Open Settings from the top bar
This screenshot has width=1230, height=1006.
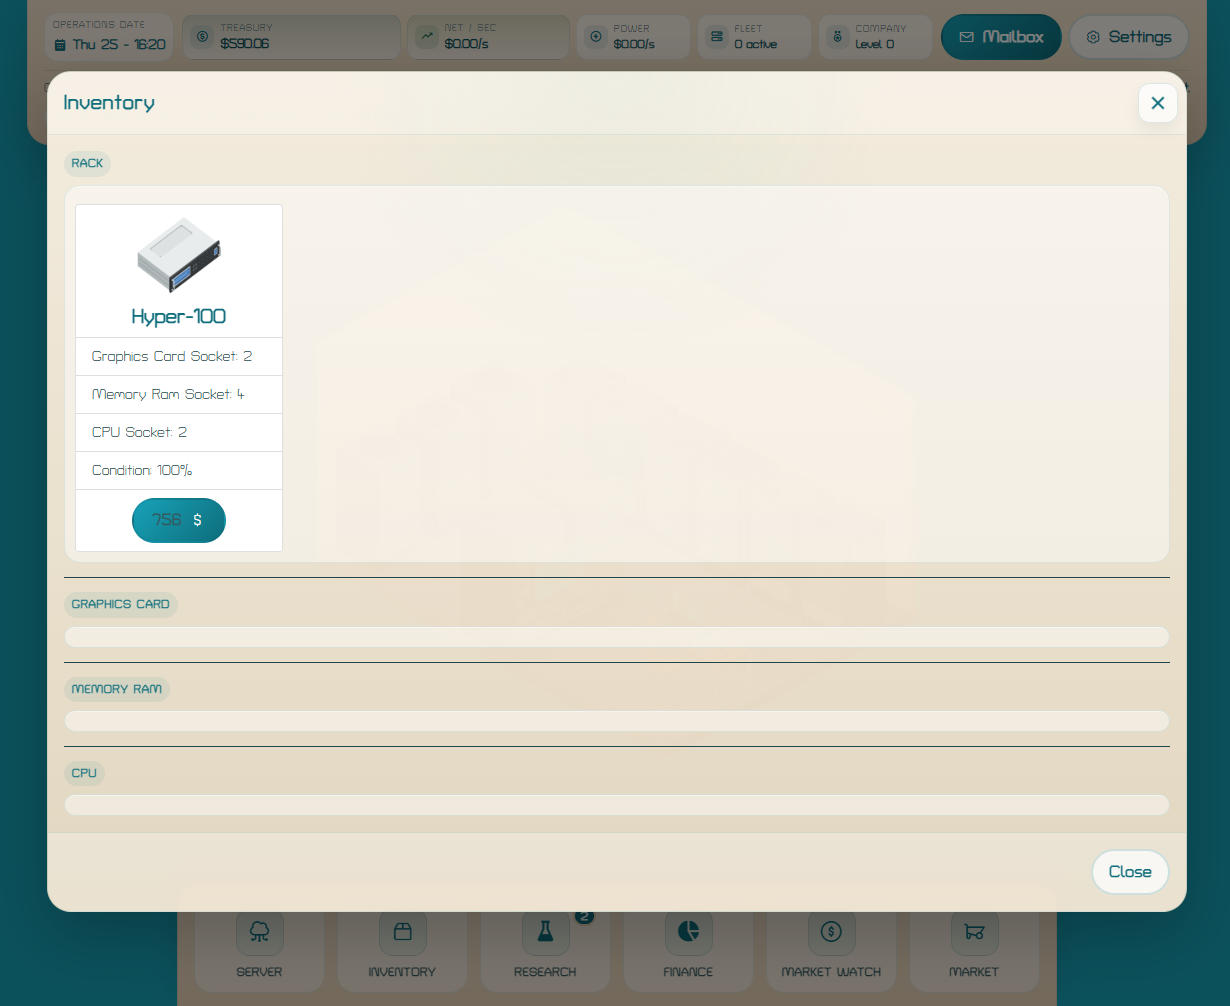1129,37
